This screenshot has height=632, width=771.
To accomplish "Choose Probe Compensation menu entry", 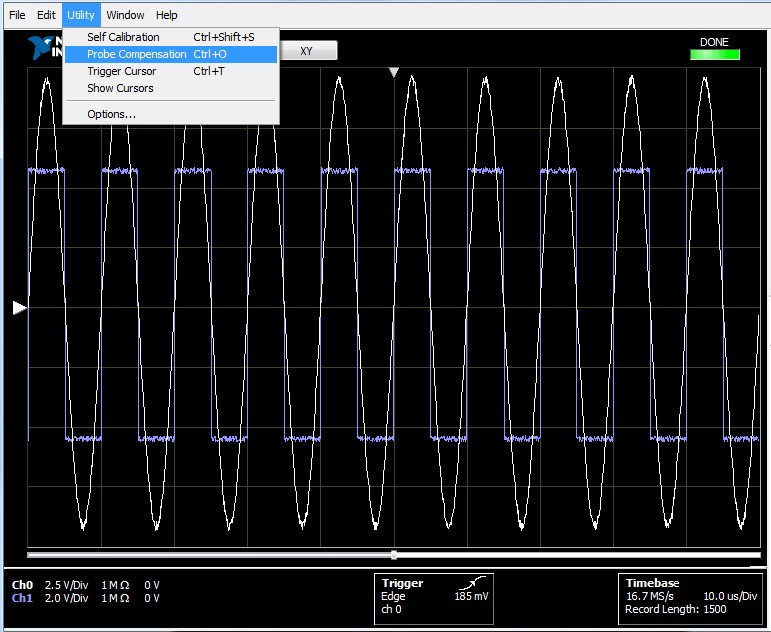I will (x=136, y=54).
